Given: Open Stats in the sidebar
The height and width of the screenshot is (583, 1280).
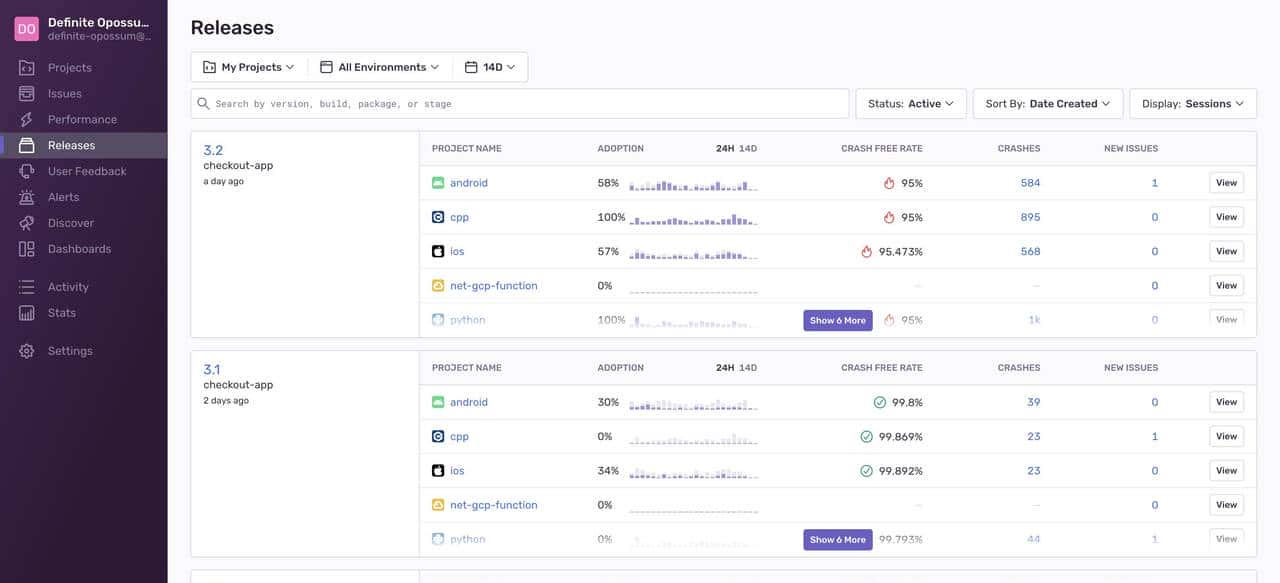Looking at the screenshot, I should (62, 314).
